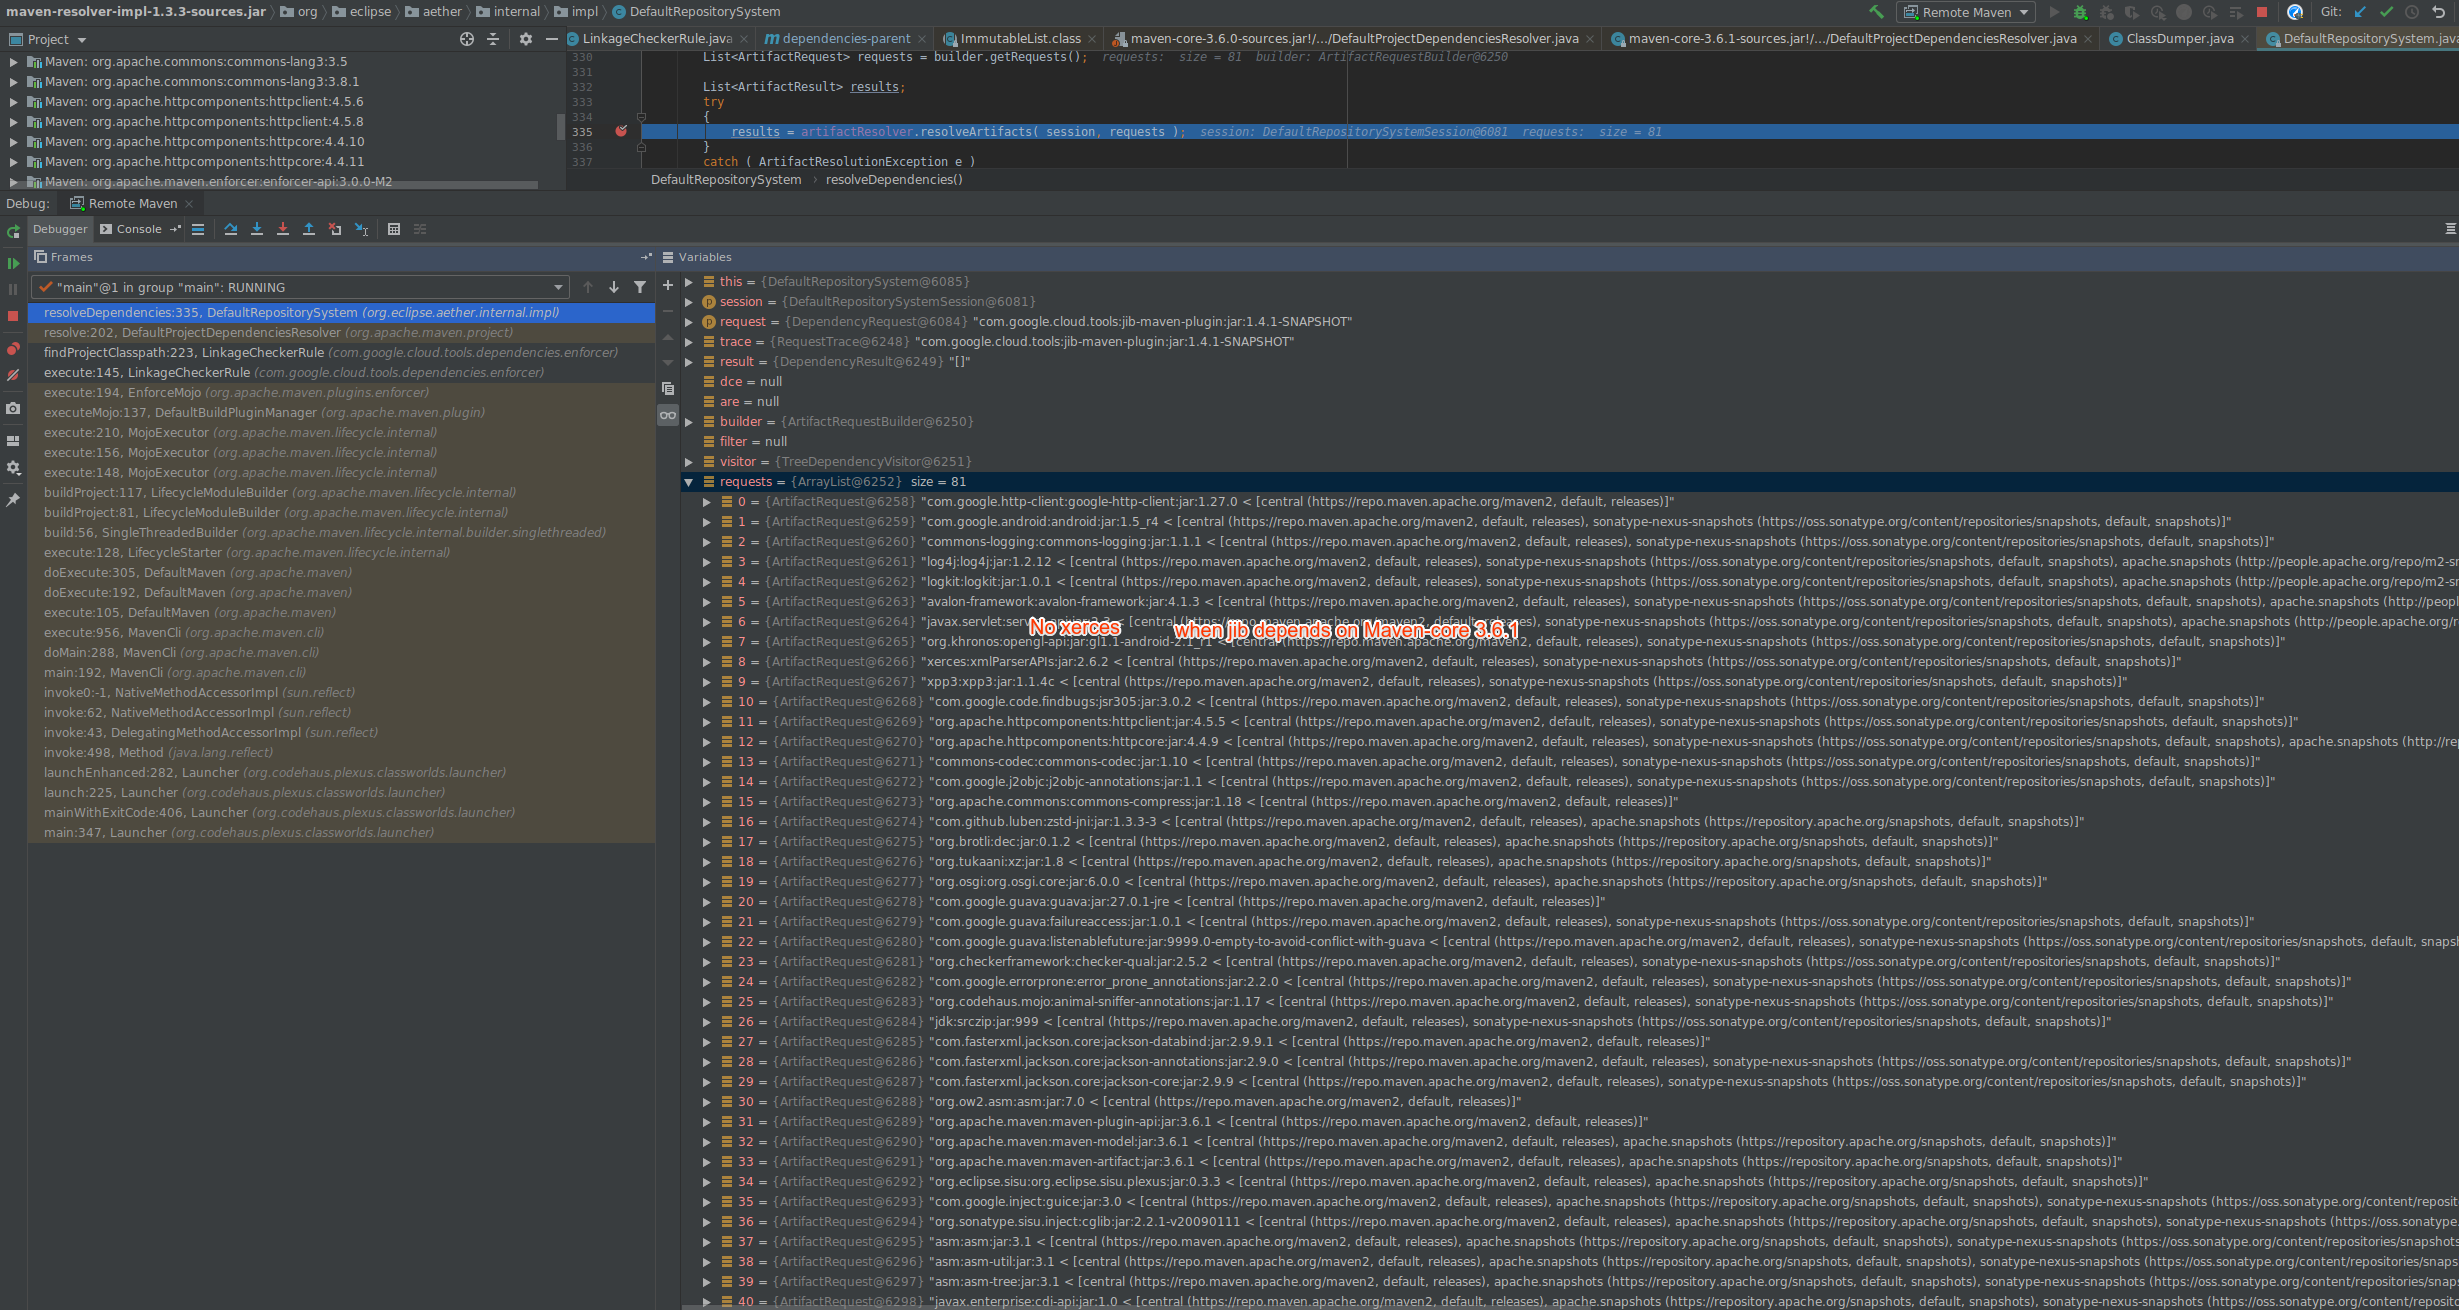Pin the debugger tab with the pin icon
The height and width of the screenshot is (1311, 2461).
click(x=12, y=500)
